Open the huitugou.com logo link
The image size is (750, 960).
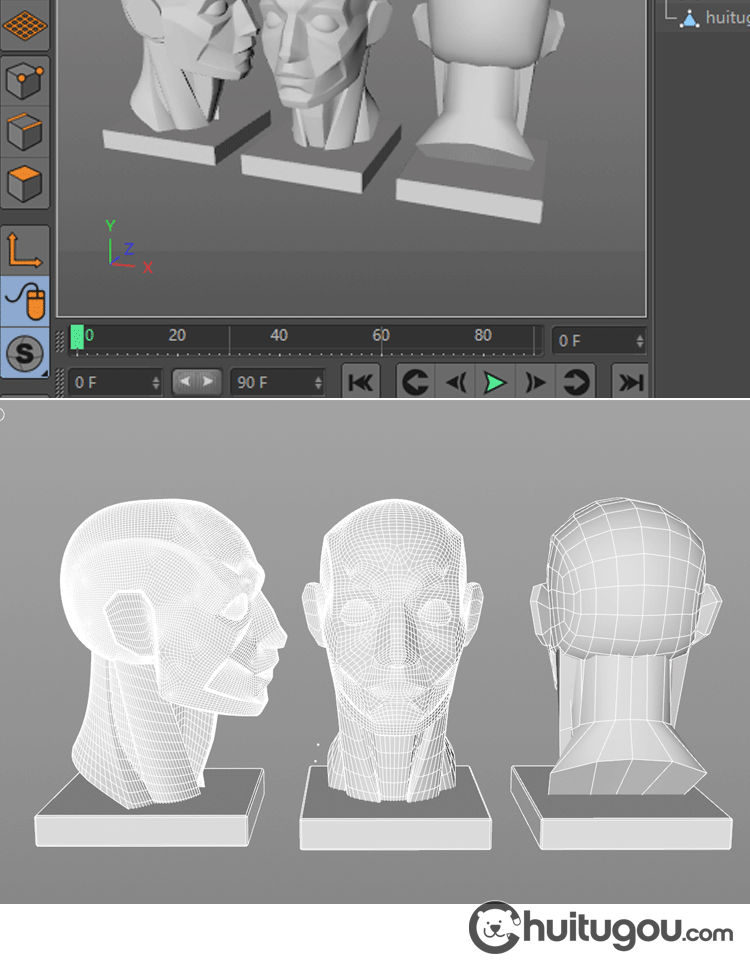tap(601, 929)
